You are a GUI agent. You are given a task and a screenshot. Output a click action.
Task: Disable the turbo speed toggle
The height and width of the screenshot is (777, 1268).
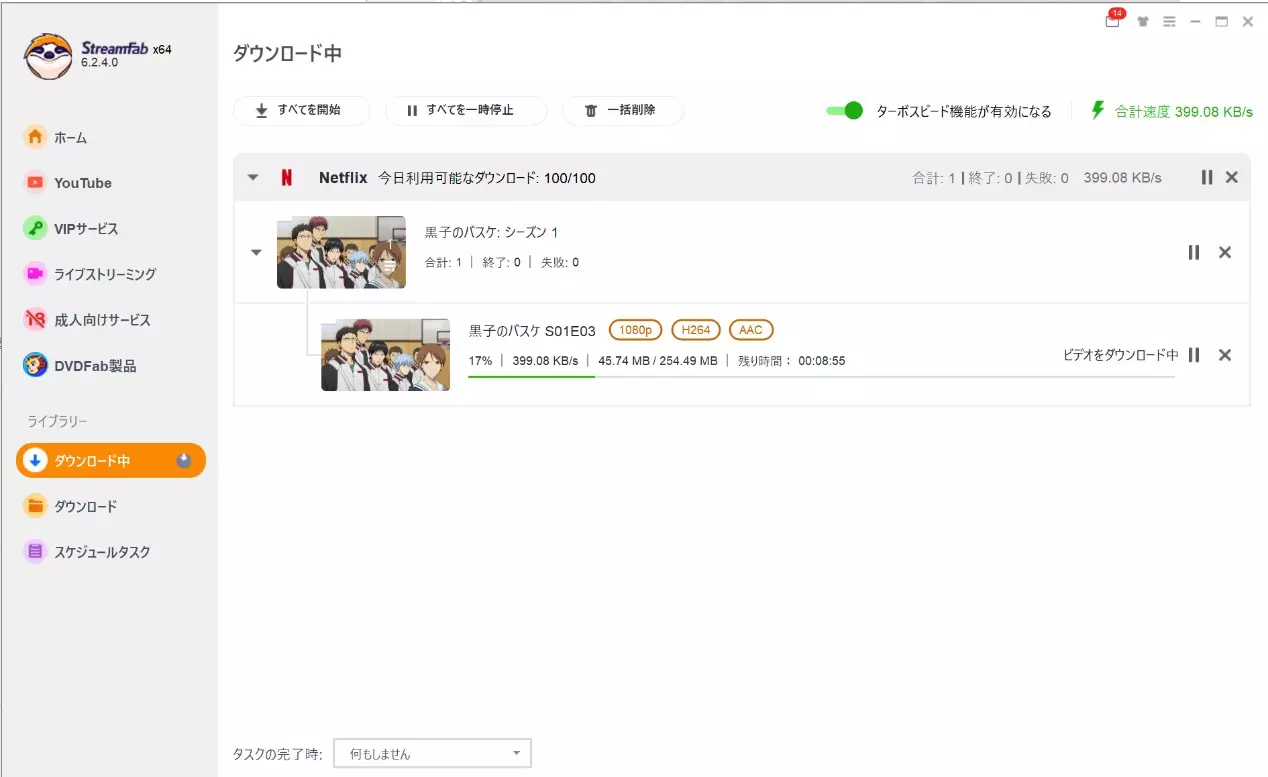(844, 111)
